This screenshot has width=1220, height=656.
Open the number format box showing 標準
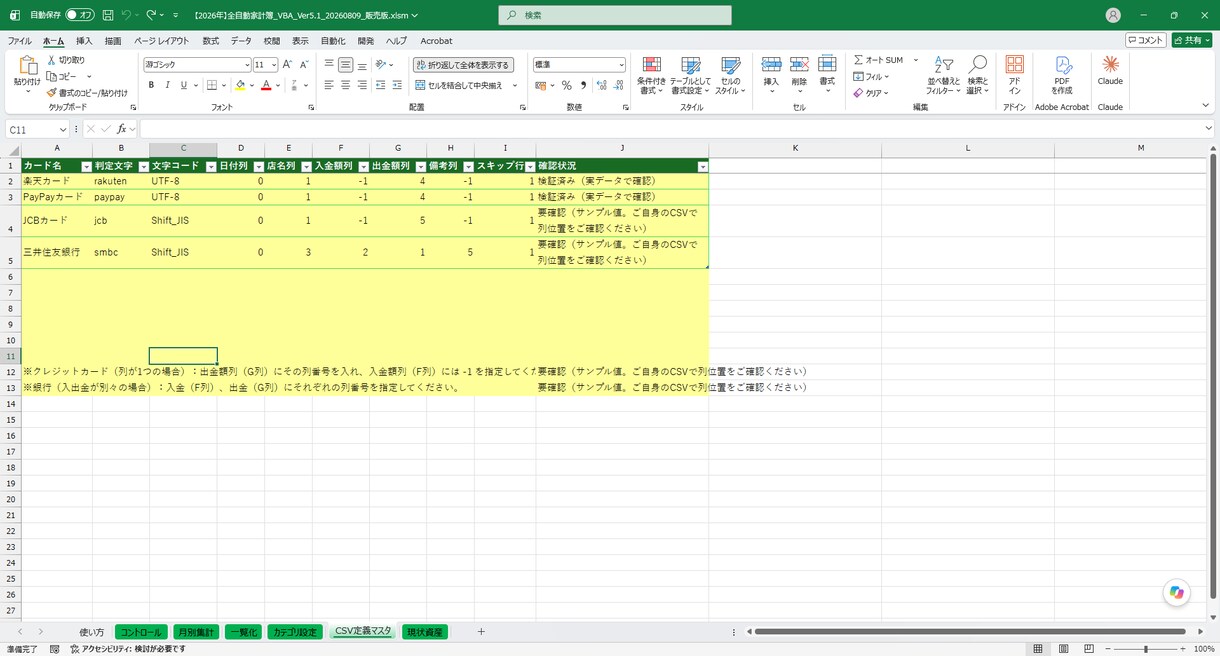[579, 64]
